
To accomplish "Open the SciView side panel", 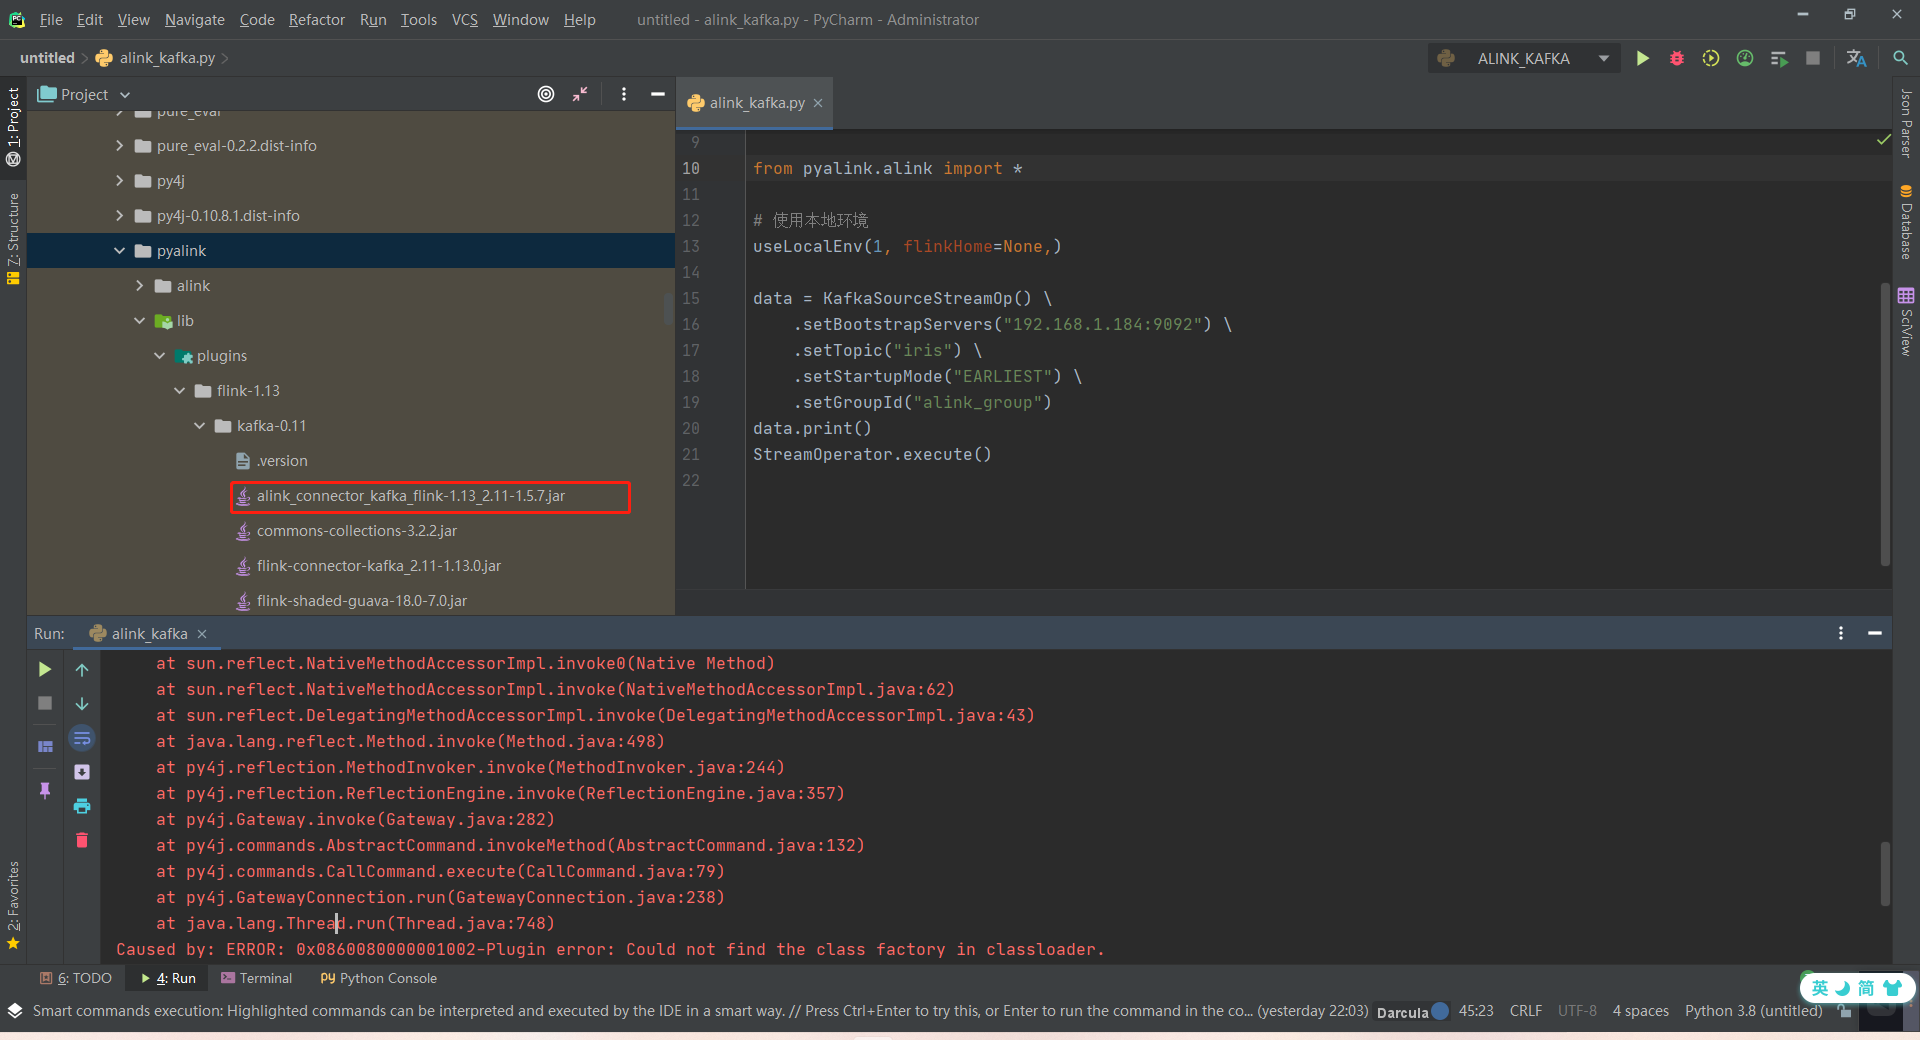I will point(1906,321).
